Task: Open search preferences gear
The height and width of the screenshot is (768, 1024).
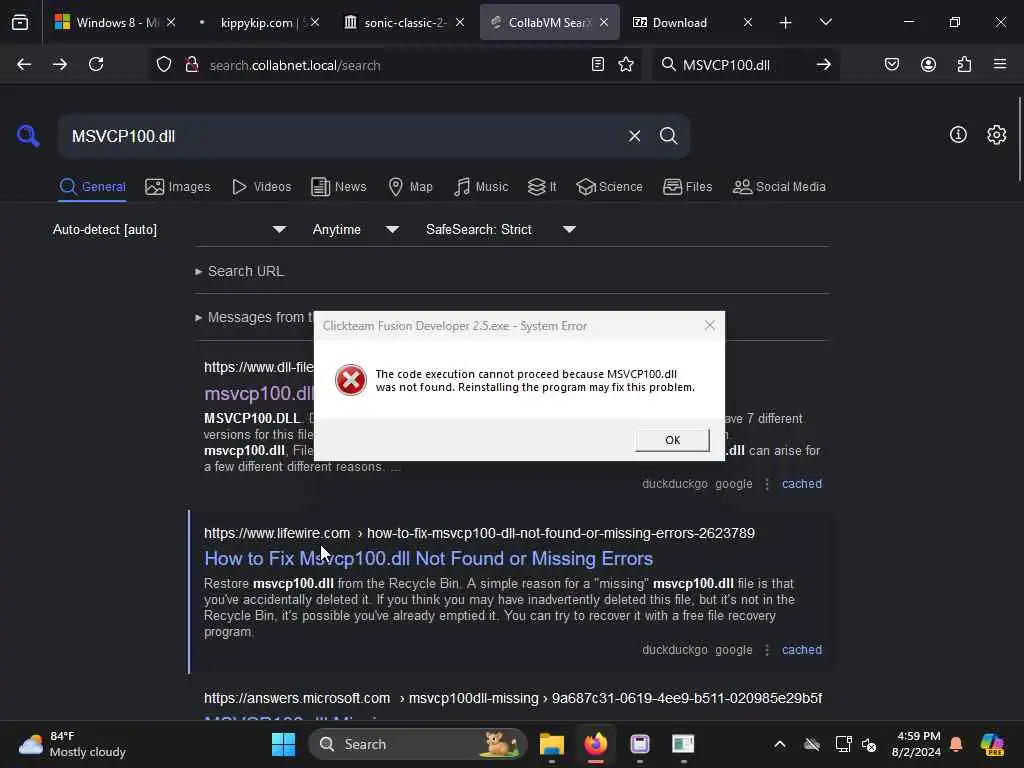Action: pos(997,135)
